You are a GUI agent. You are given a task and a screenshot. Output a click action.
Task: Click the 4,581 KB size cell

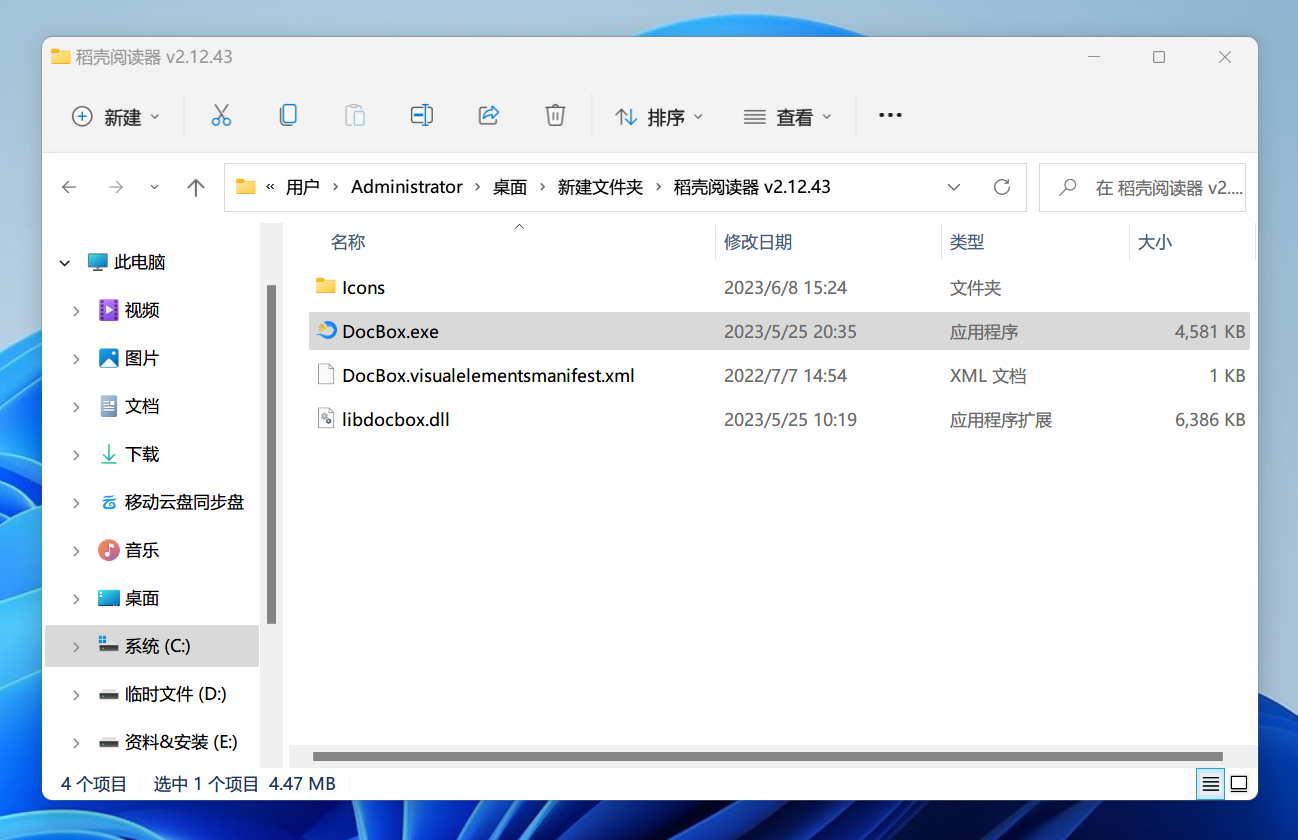[x=1210, y=331]
